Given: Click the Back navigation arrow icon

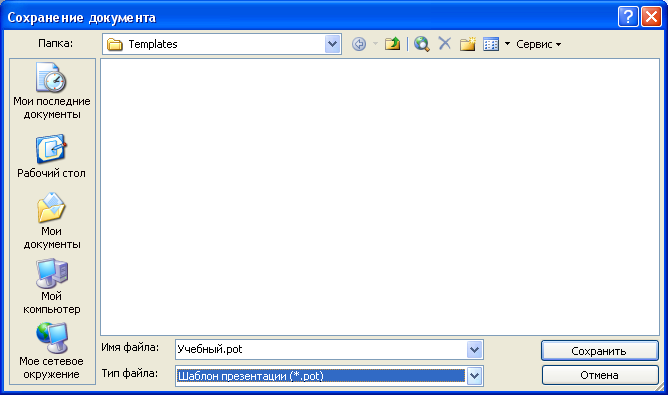Looking at the screenshot, I should 359,44.
